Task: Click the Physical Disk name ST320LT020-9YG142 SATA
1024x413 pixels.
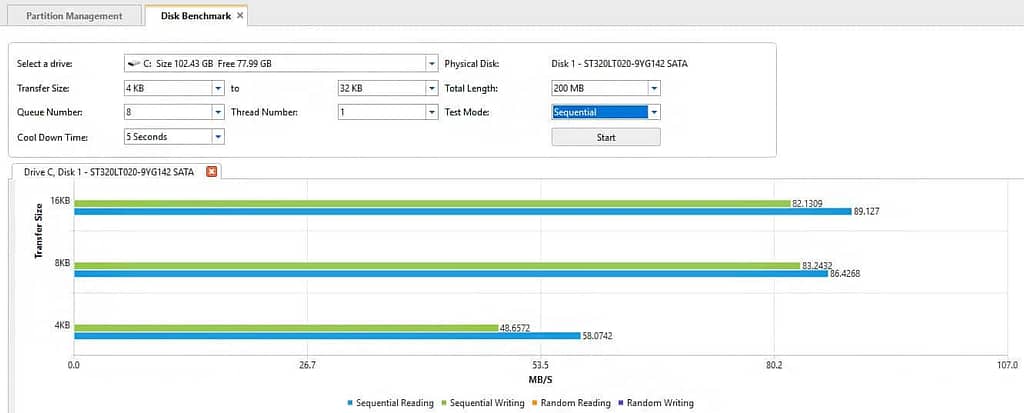Action: 619,64
